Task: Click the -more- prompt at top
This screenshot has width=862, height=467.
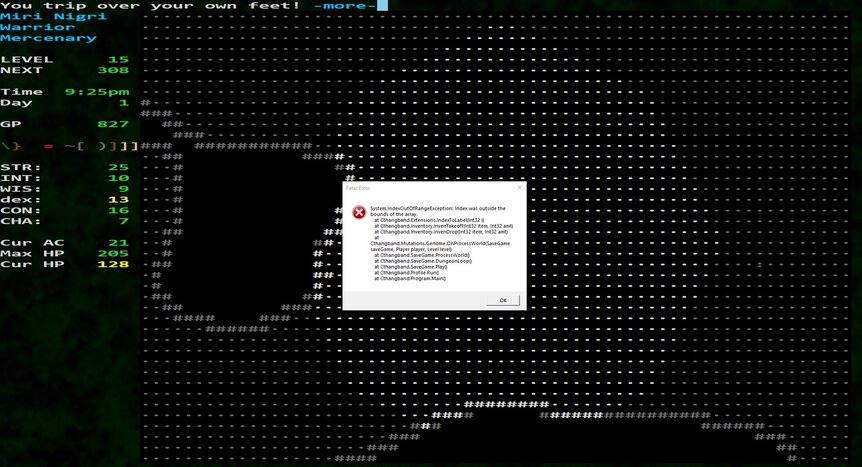Action: click(344, 6)
